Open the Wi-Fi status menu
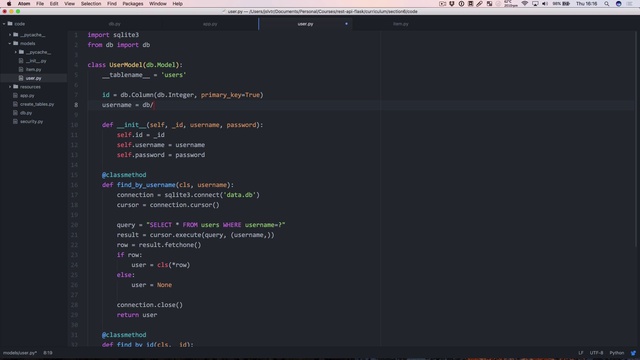The image size is (640, 360). click(525, 4)
